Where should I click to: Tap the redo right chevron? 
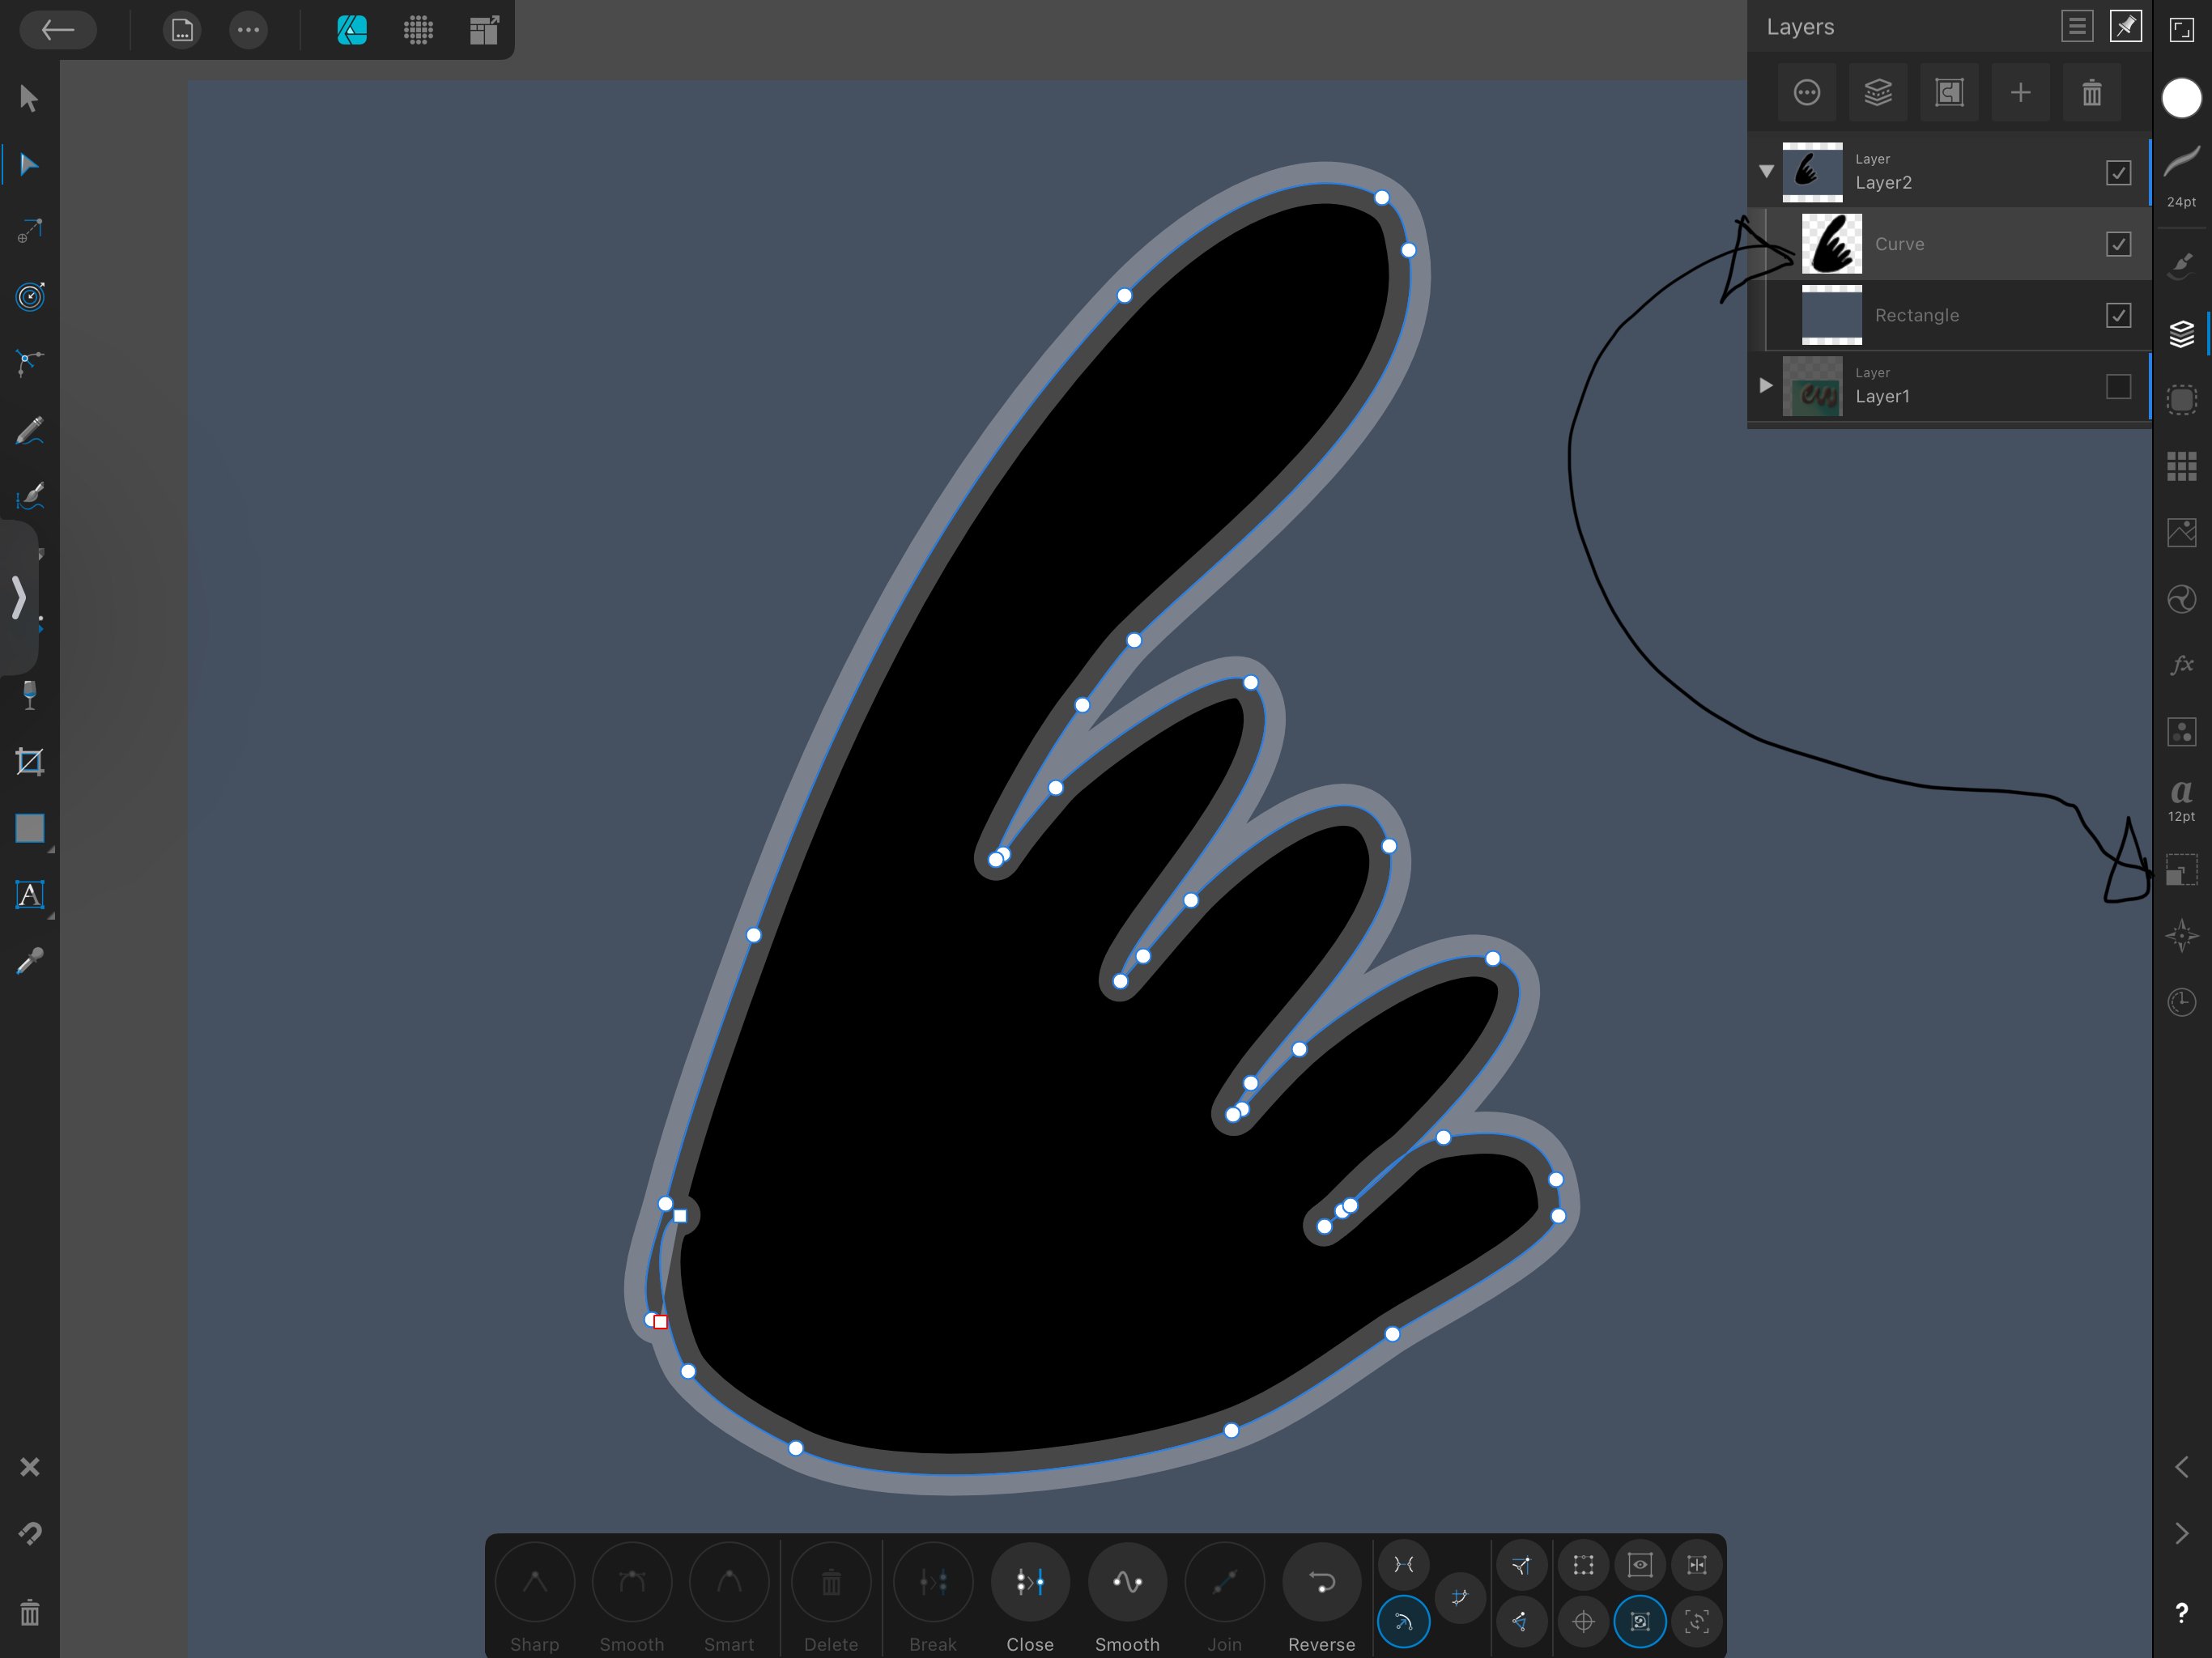2181,1533
